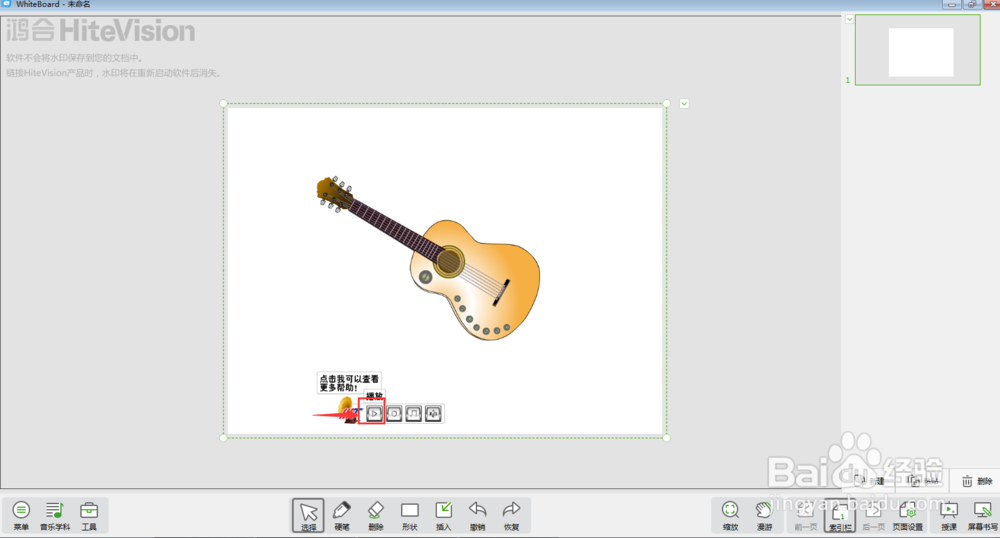Click the record circle button on guitar toolbar
1000x538 pixels.
coord(394,414)
